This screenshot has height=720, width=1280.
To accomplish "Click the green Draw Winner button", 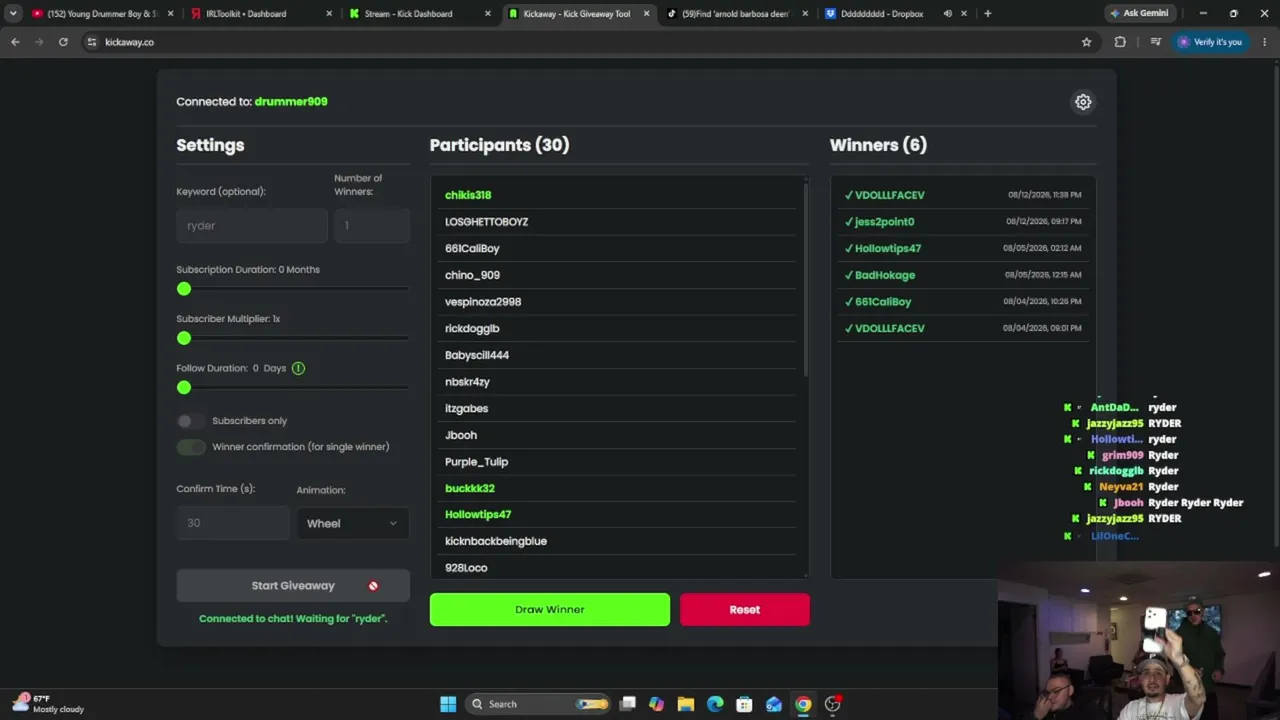I will tap(550, 609).
